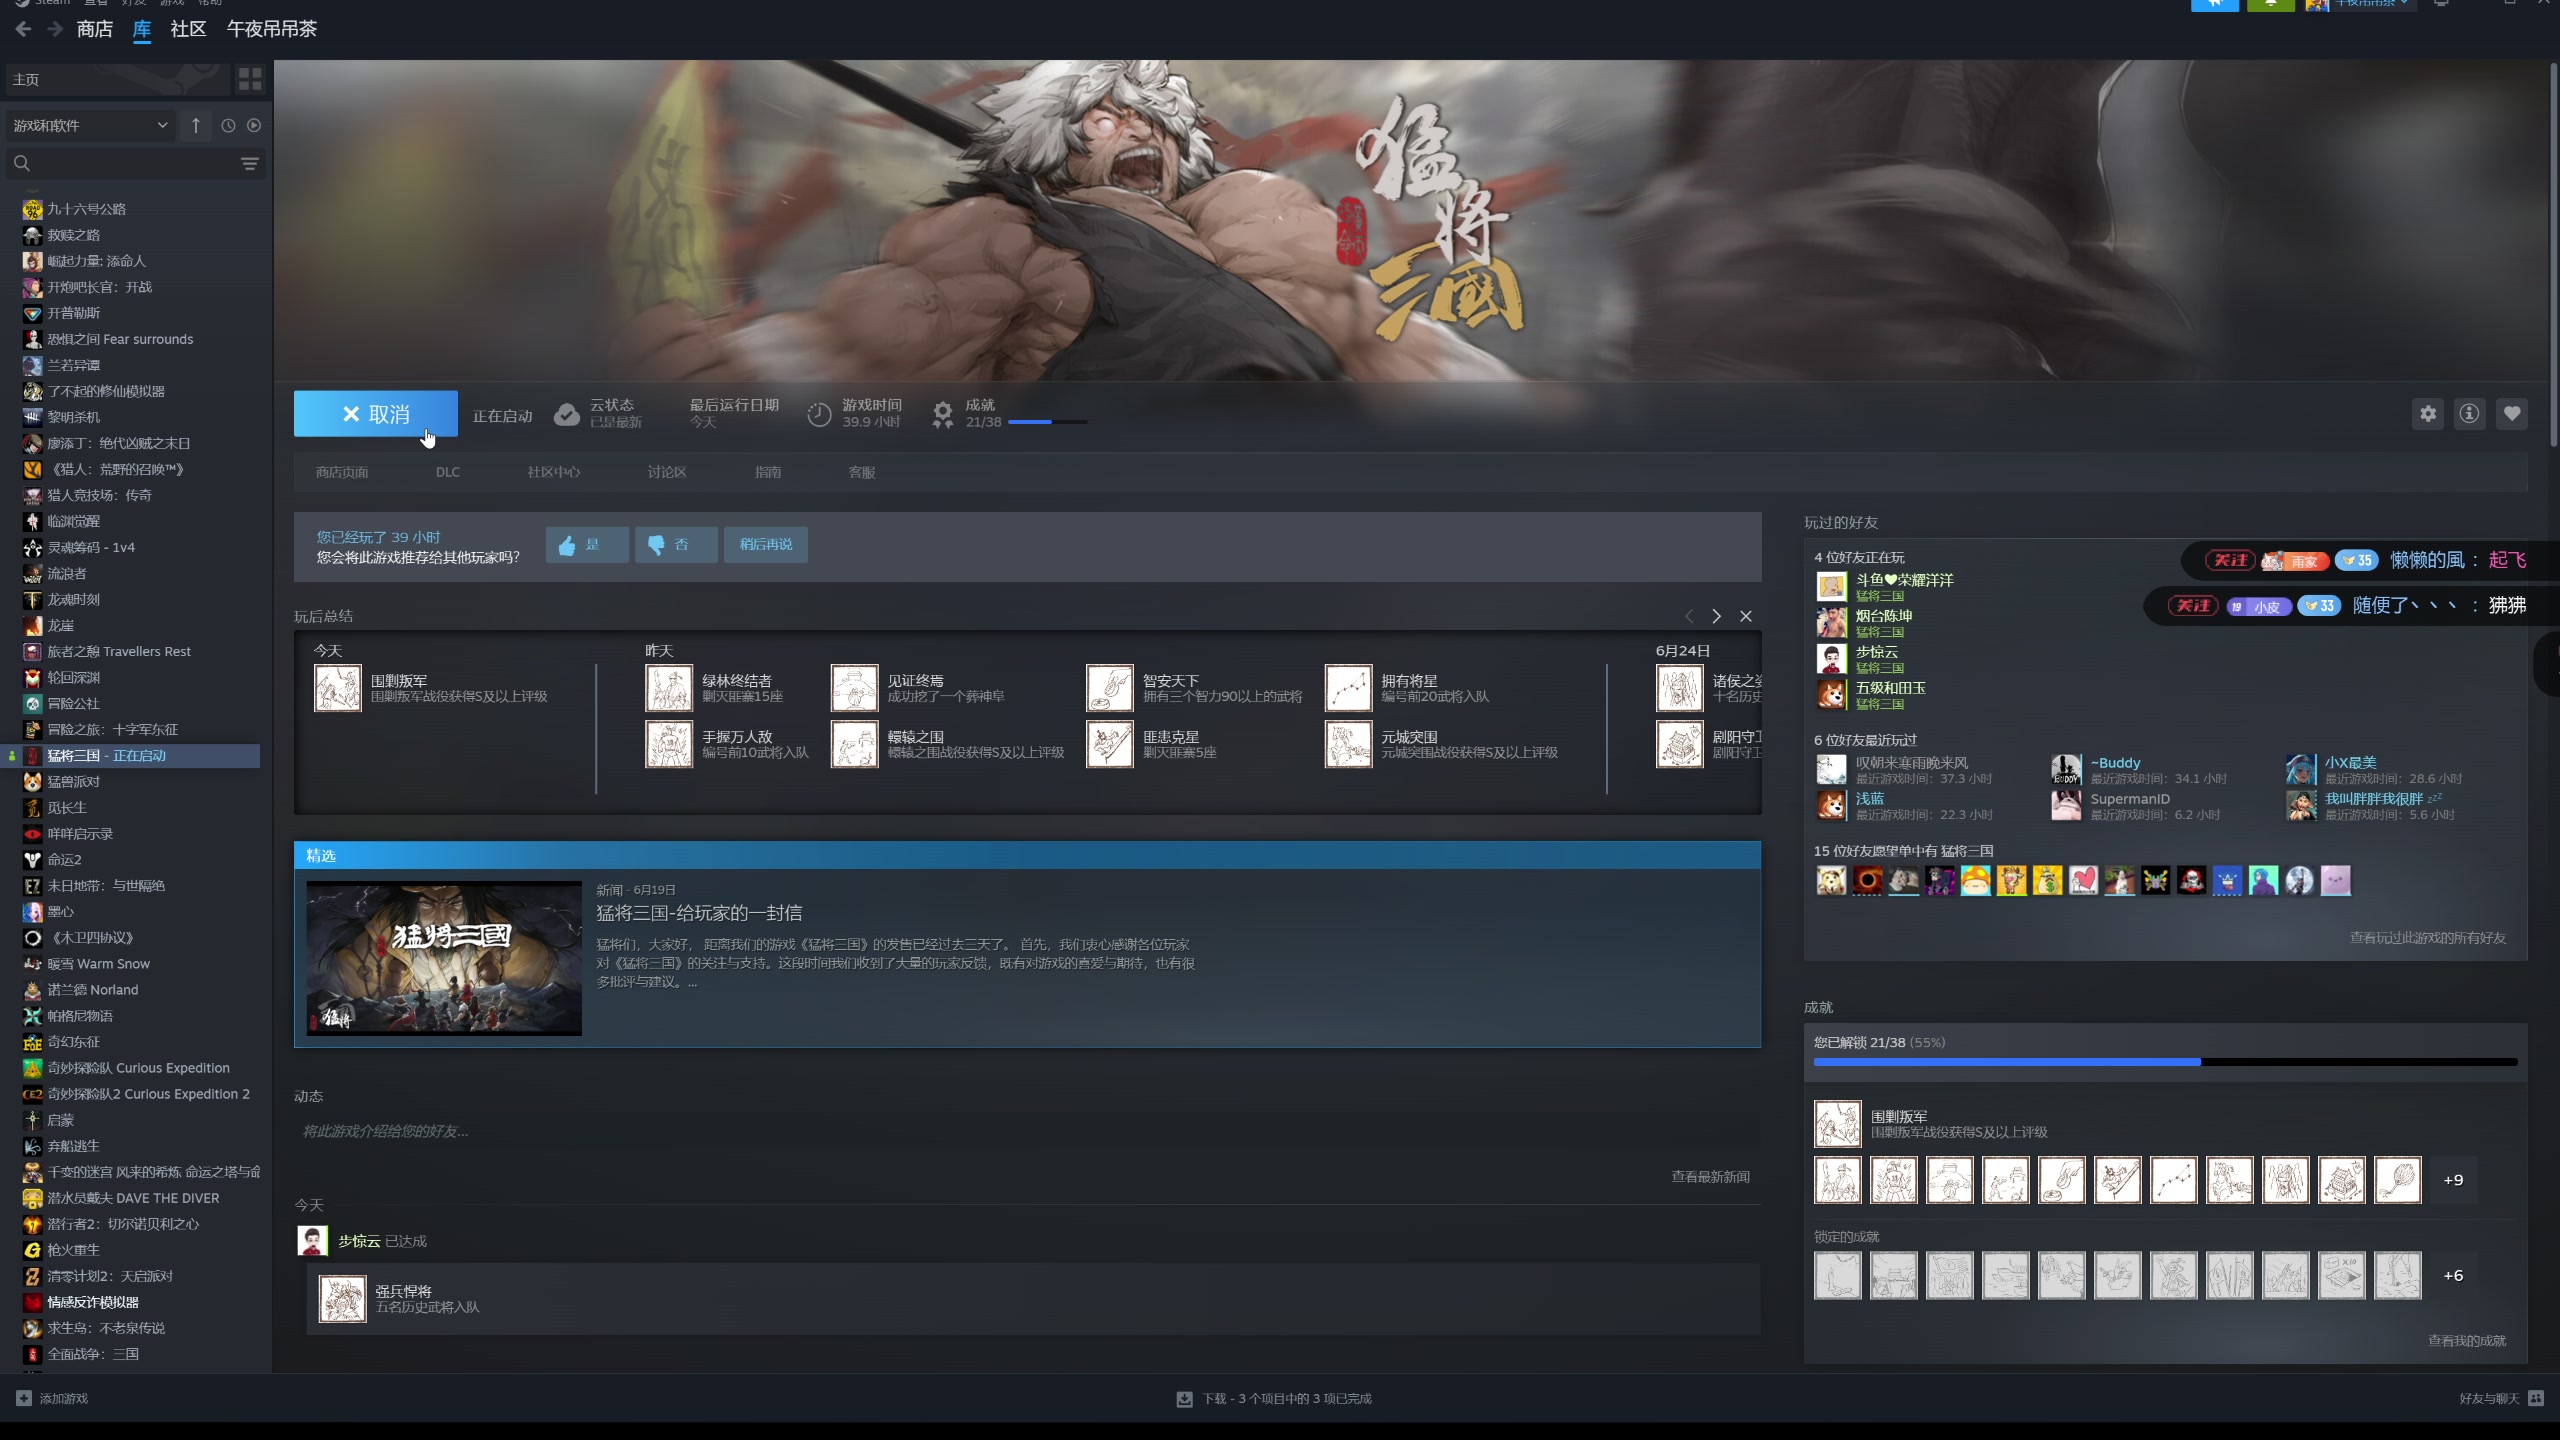
Task: Open advanced filter options beside search
Action: coord(250,163)
